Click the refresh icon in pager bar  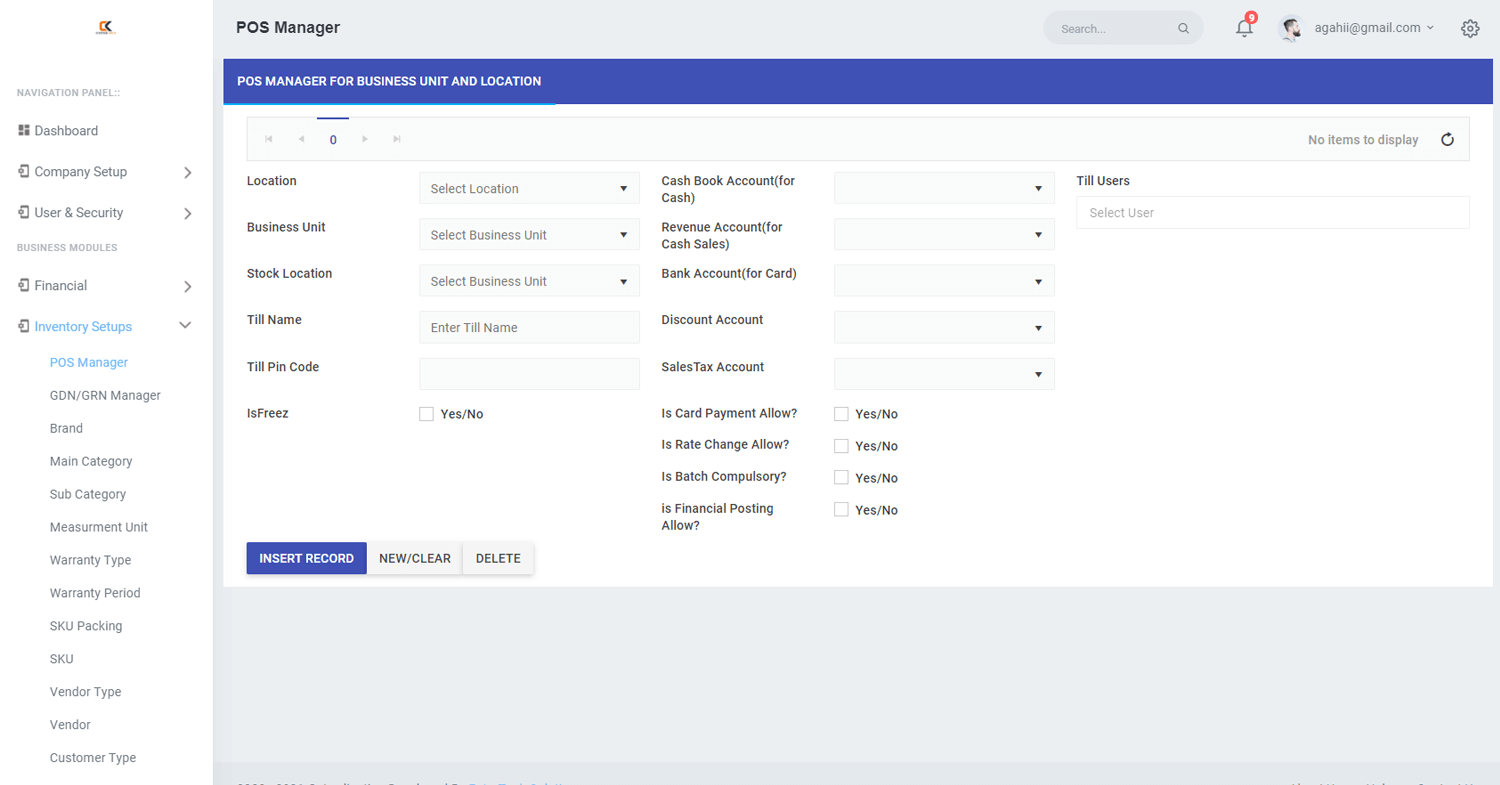(1447, 140)
